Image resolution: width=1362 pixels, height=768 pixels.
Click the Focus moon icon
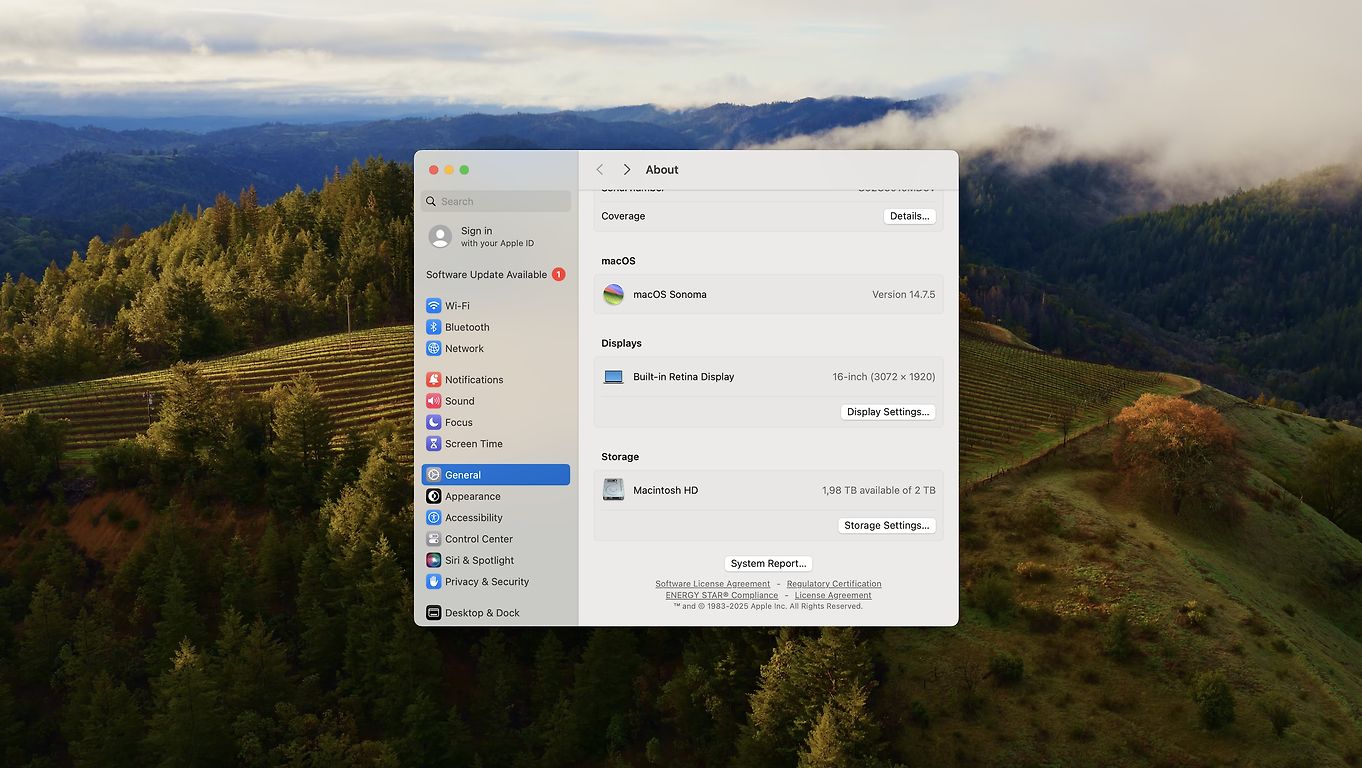[x=433, y=422]
